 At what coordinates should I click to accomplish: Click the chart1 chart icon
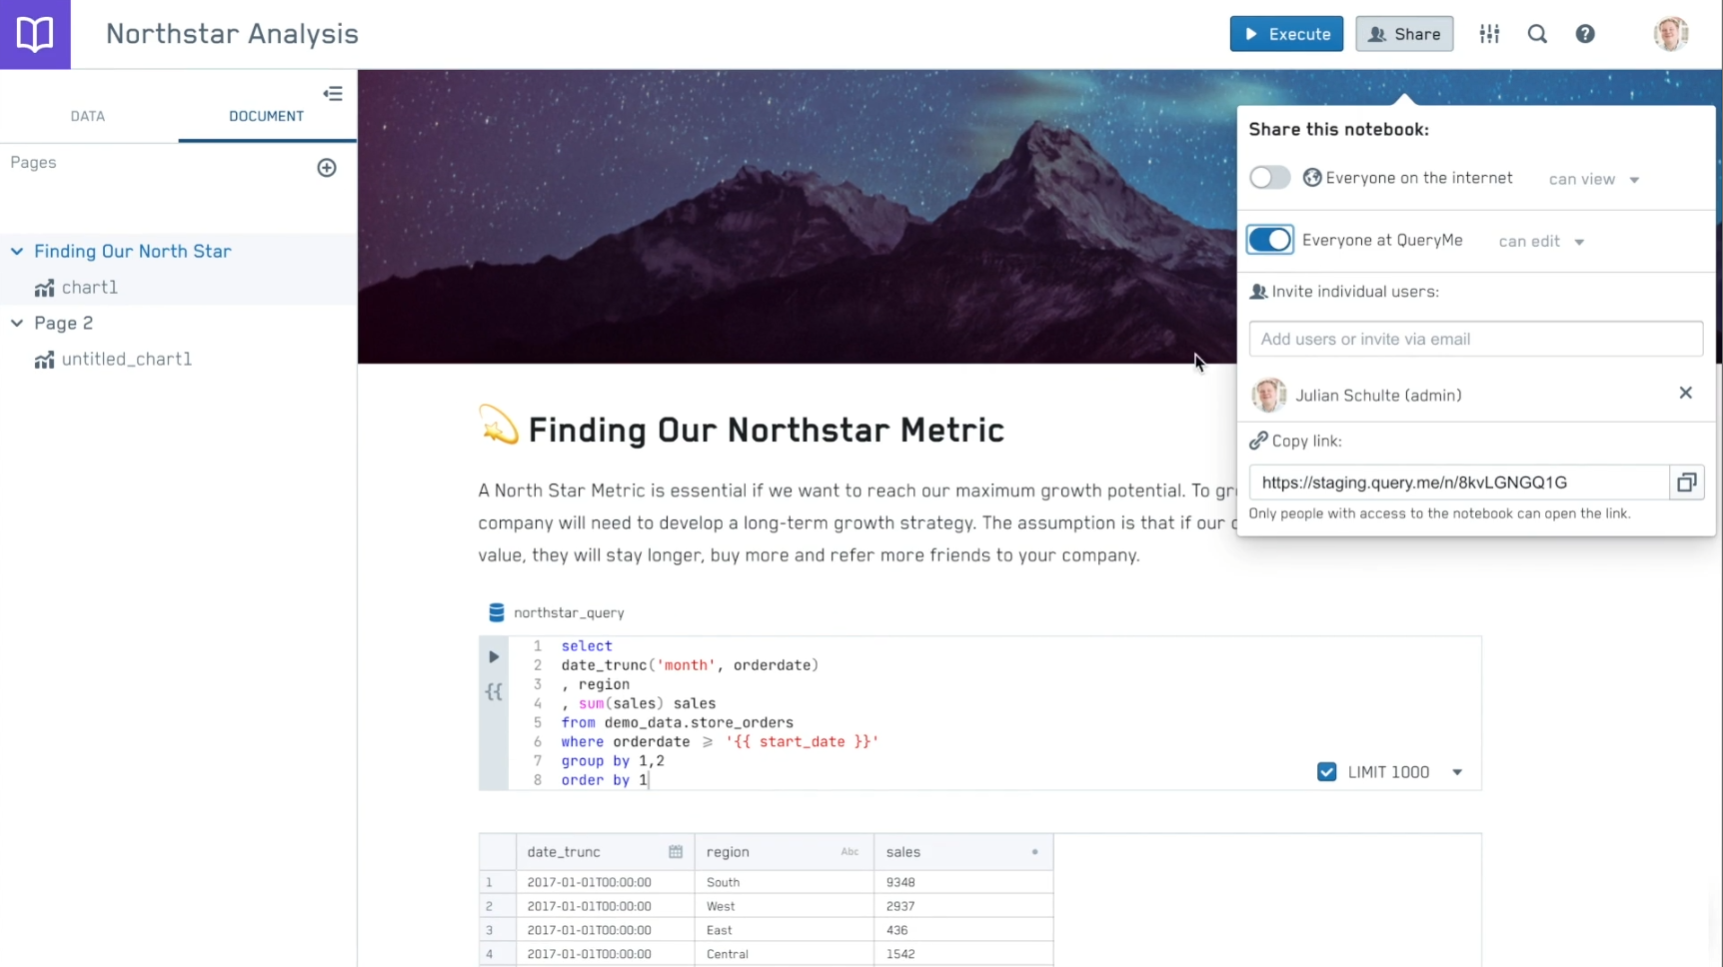click(x=44, y=288)
